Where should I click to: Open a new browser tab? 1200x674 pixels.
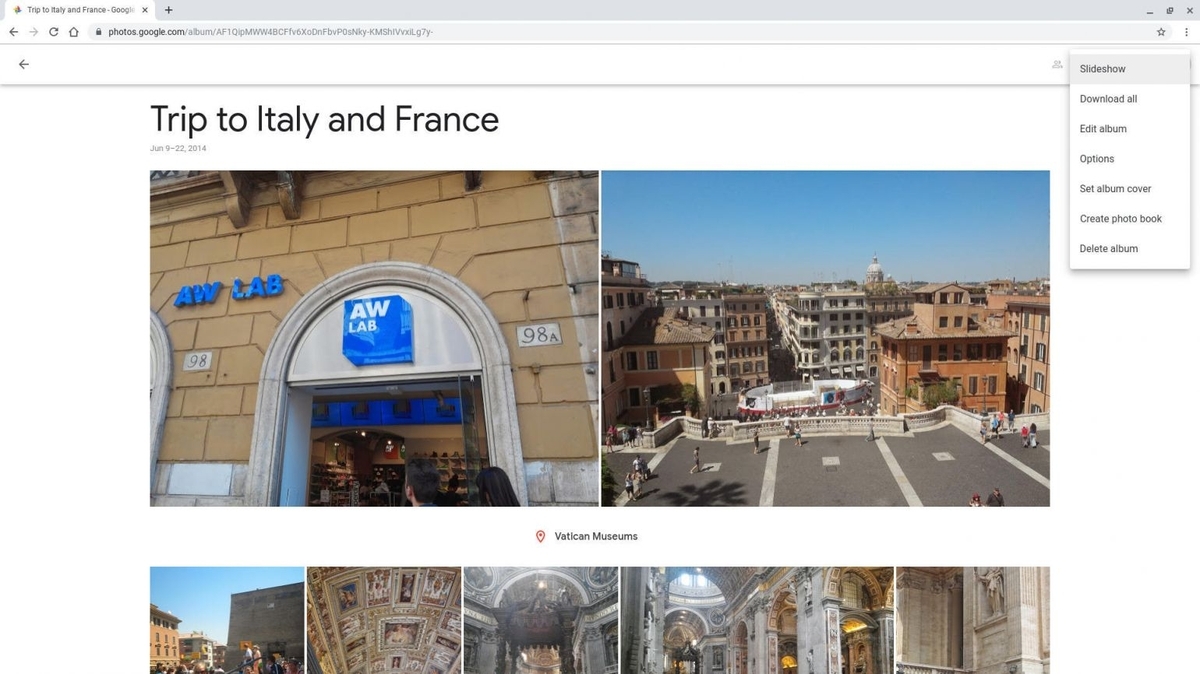[x=168, y=10]
